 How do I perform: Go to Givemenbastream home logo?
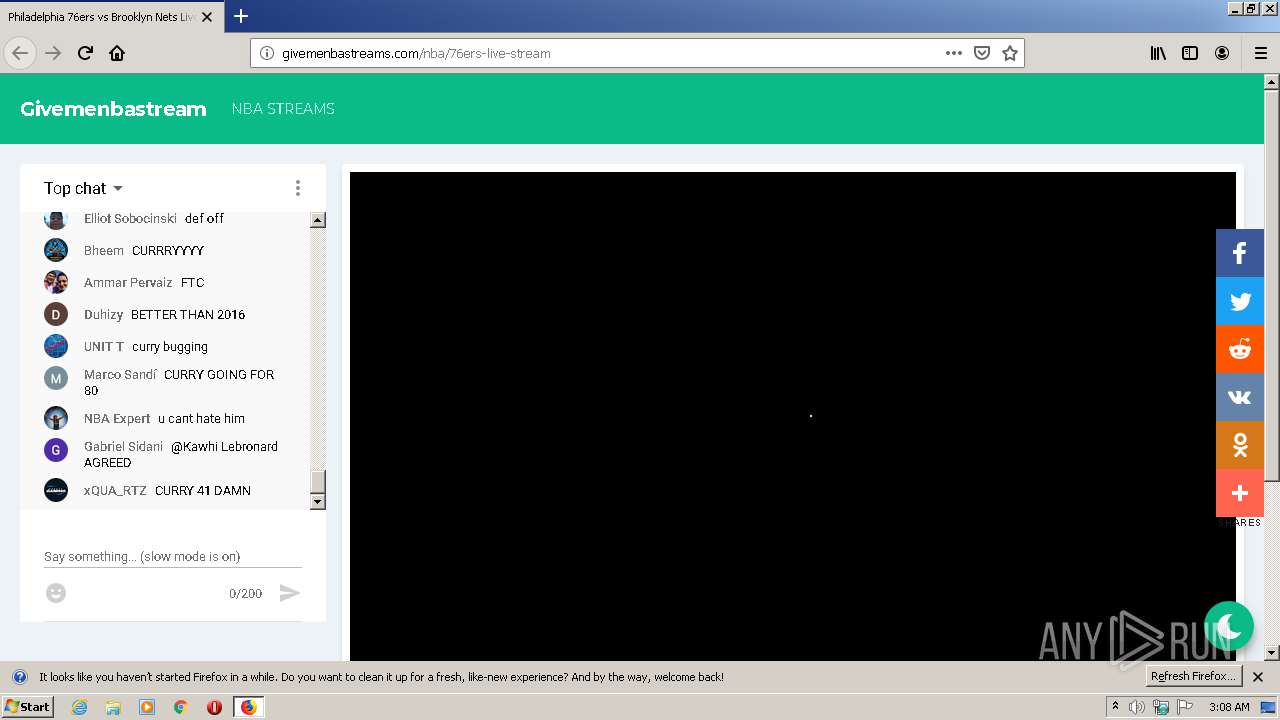pos(113,109)
